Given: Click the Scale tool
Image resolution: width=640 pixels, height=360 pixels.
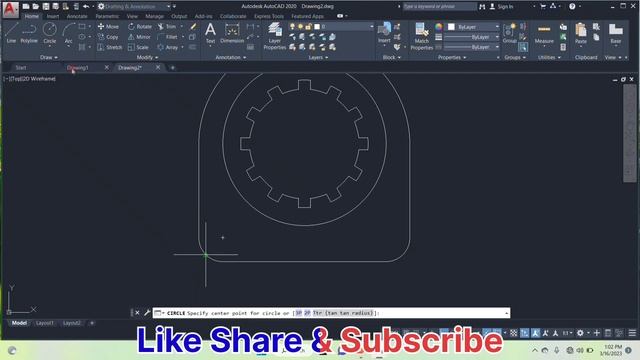Looking at the screenshot, I should [138, 47].
